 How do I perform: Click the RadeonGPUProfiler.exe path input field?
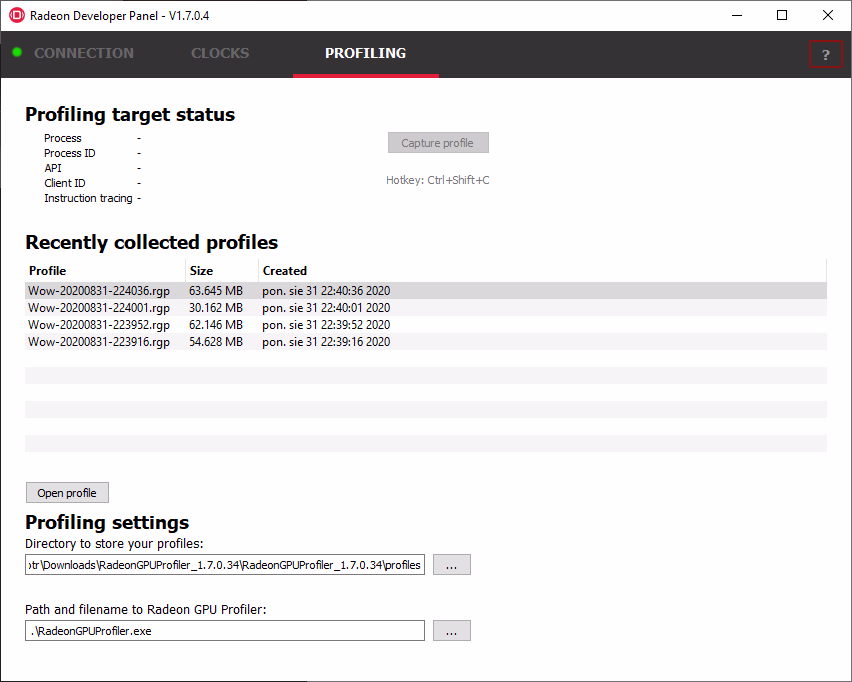point(225,631)
